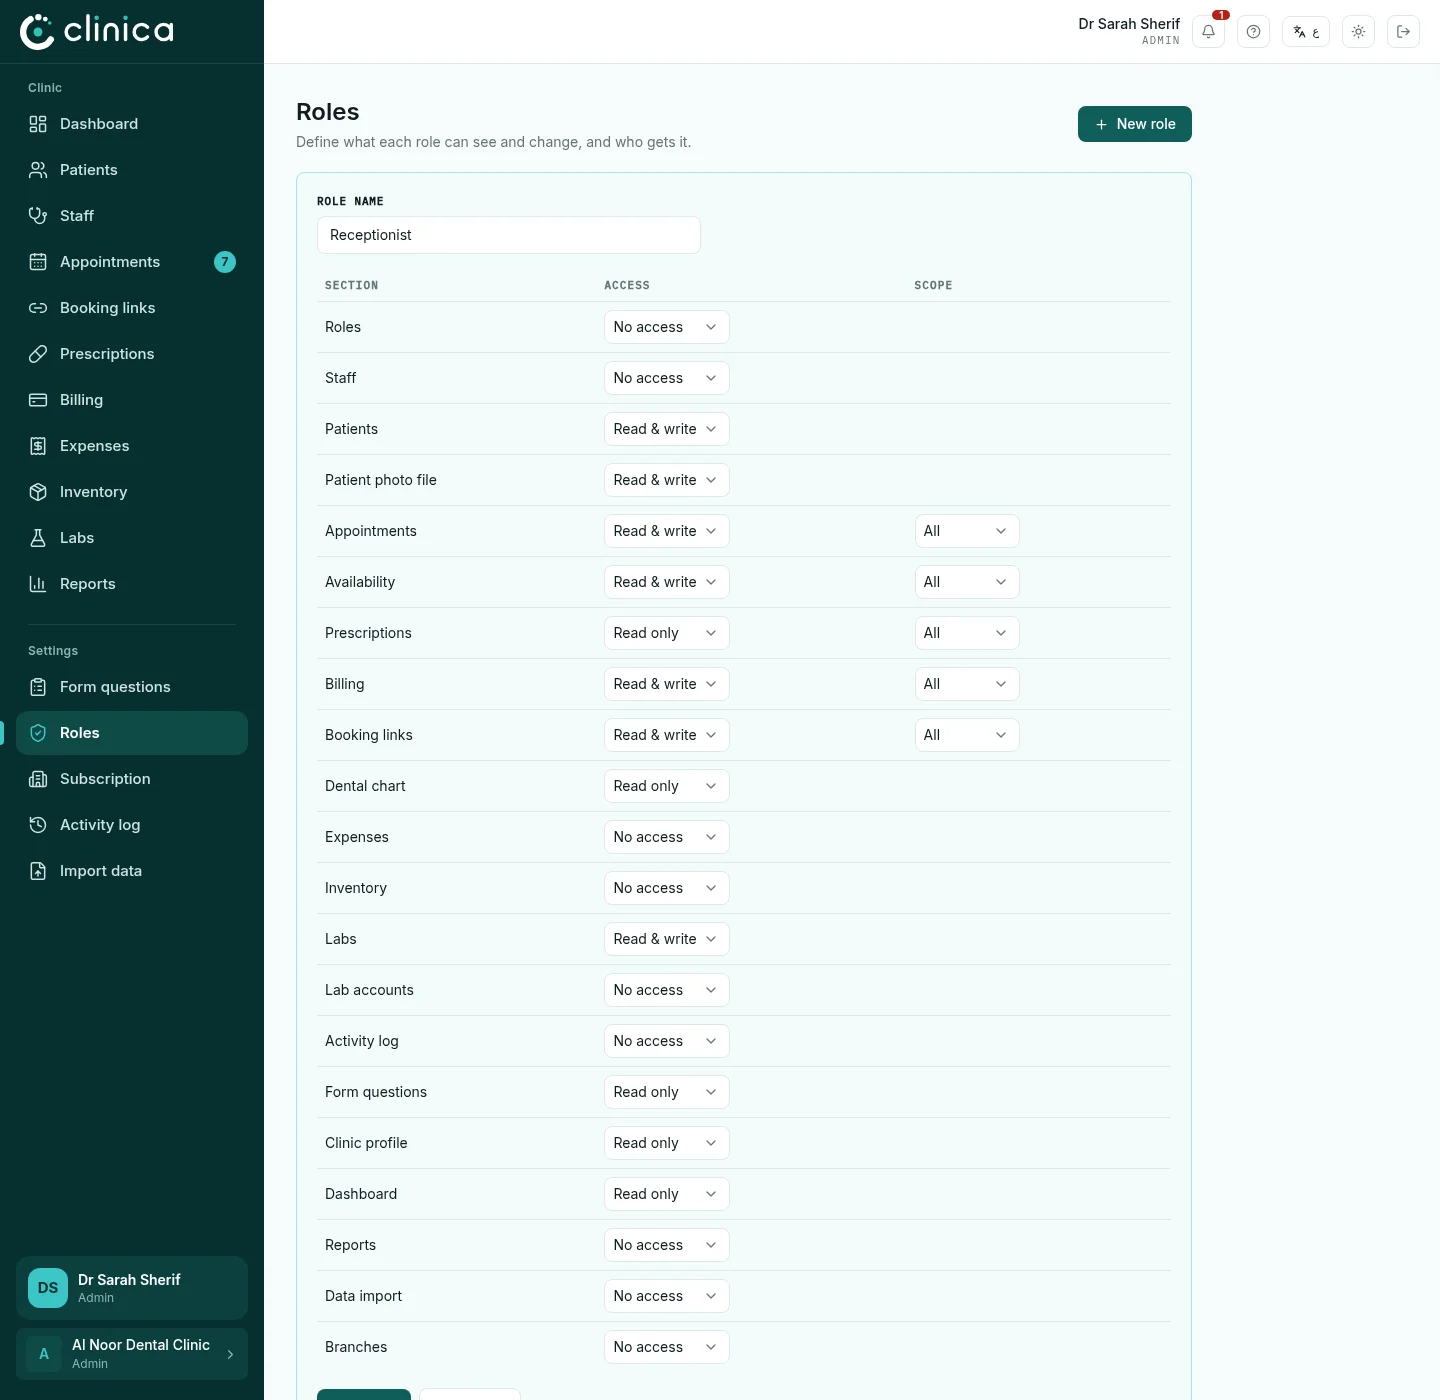Click the Inventory box icon
The image size is (1440, 1400).
38,492
